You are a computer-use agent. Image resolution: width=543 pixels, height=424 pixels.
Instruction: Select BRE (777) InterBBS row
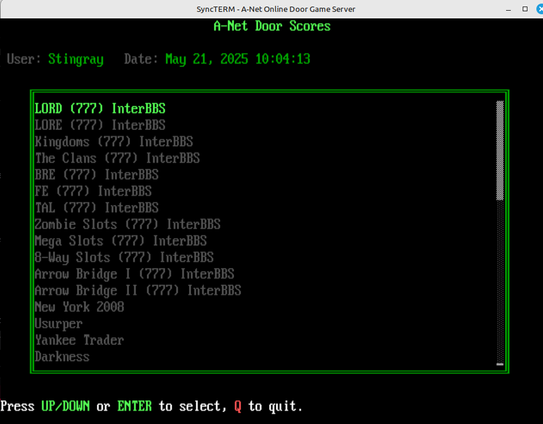pyautogui.click(x=97, y=175)
